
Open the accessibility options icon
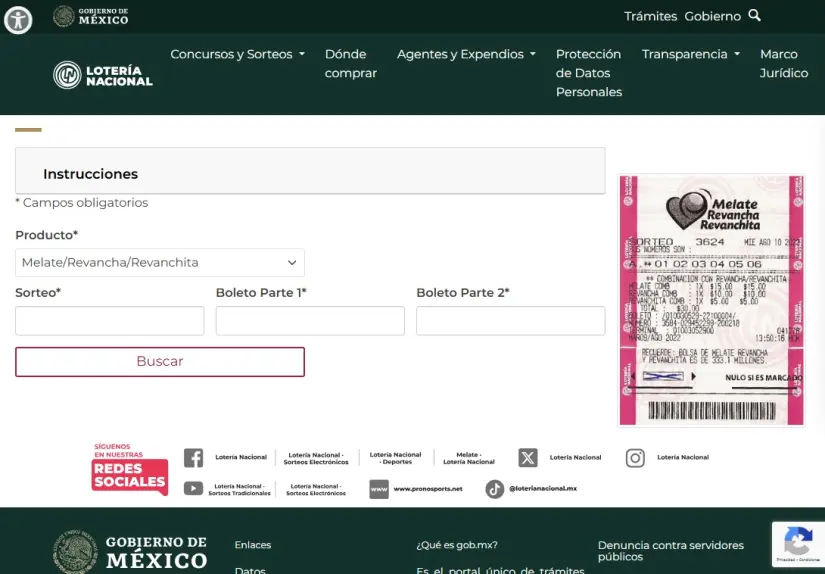click(18, 19)
